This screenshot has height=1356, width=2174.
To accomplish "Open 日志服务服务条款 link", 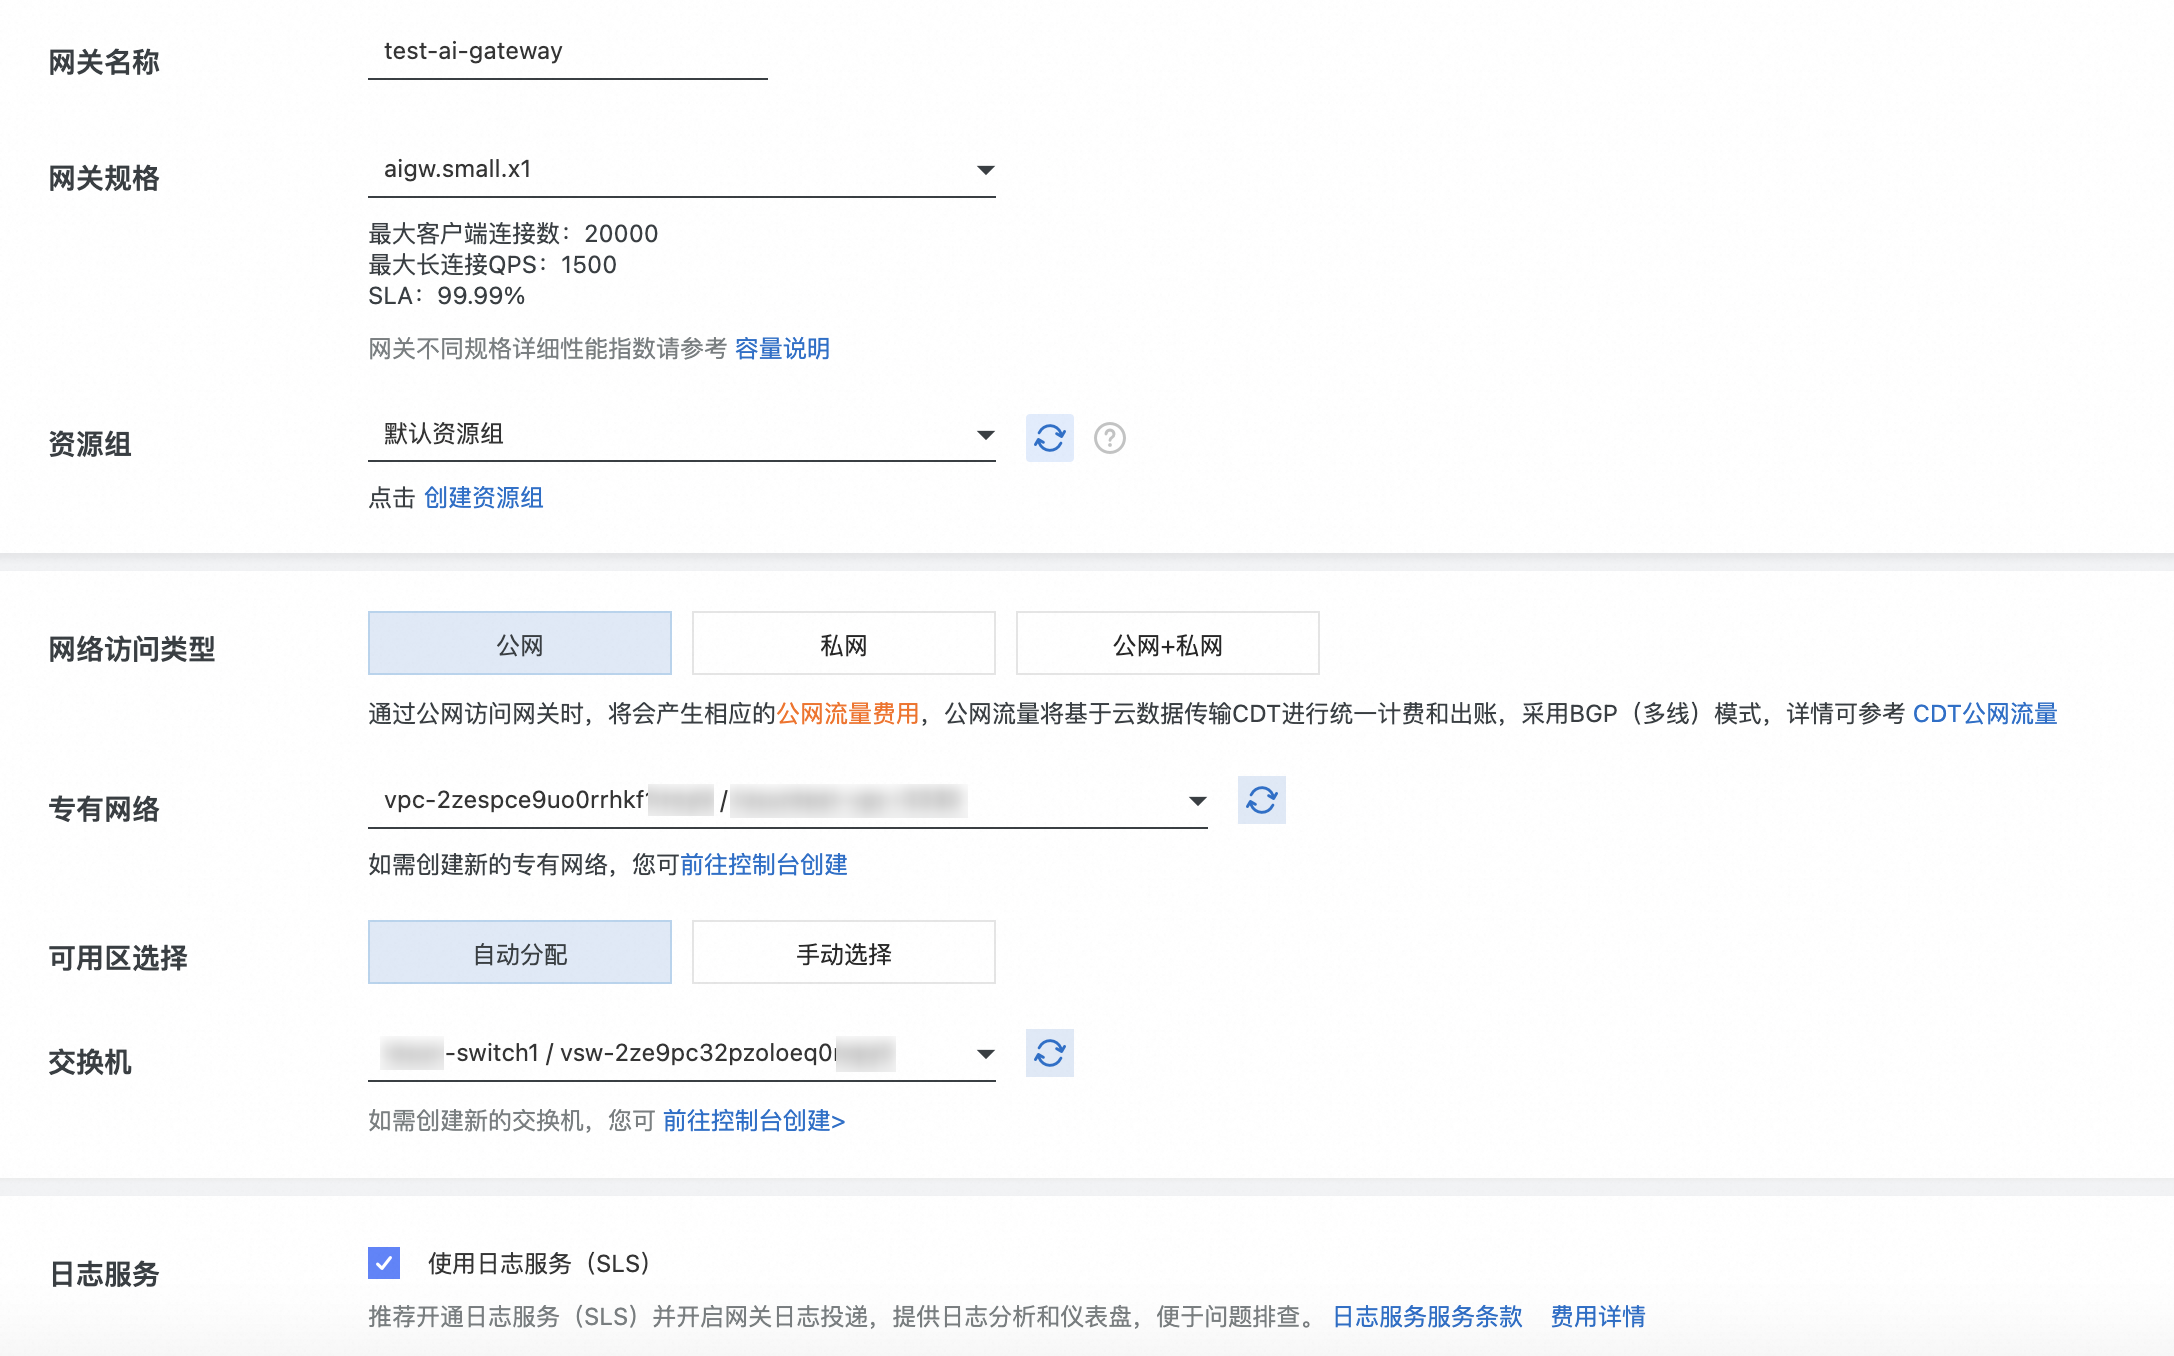I will 1427,1316.
